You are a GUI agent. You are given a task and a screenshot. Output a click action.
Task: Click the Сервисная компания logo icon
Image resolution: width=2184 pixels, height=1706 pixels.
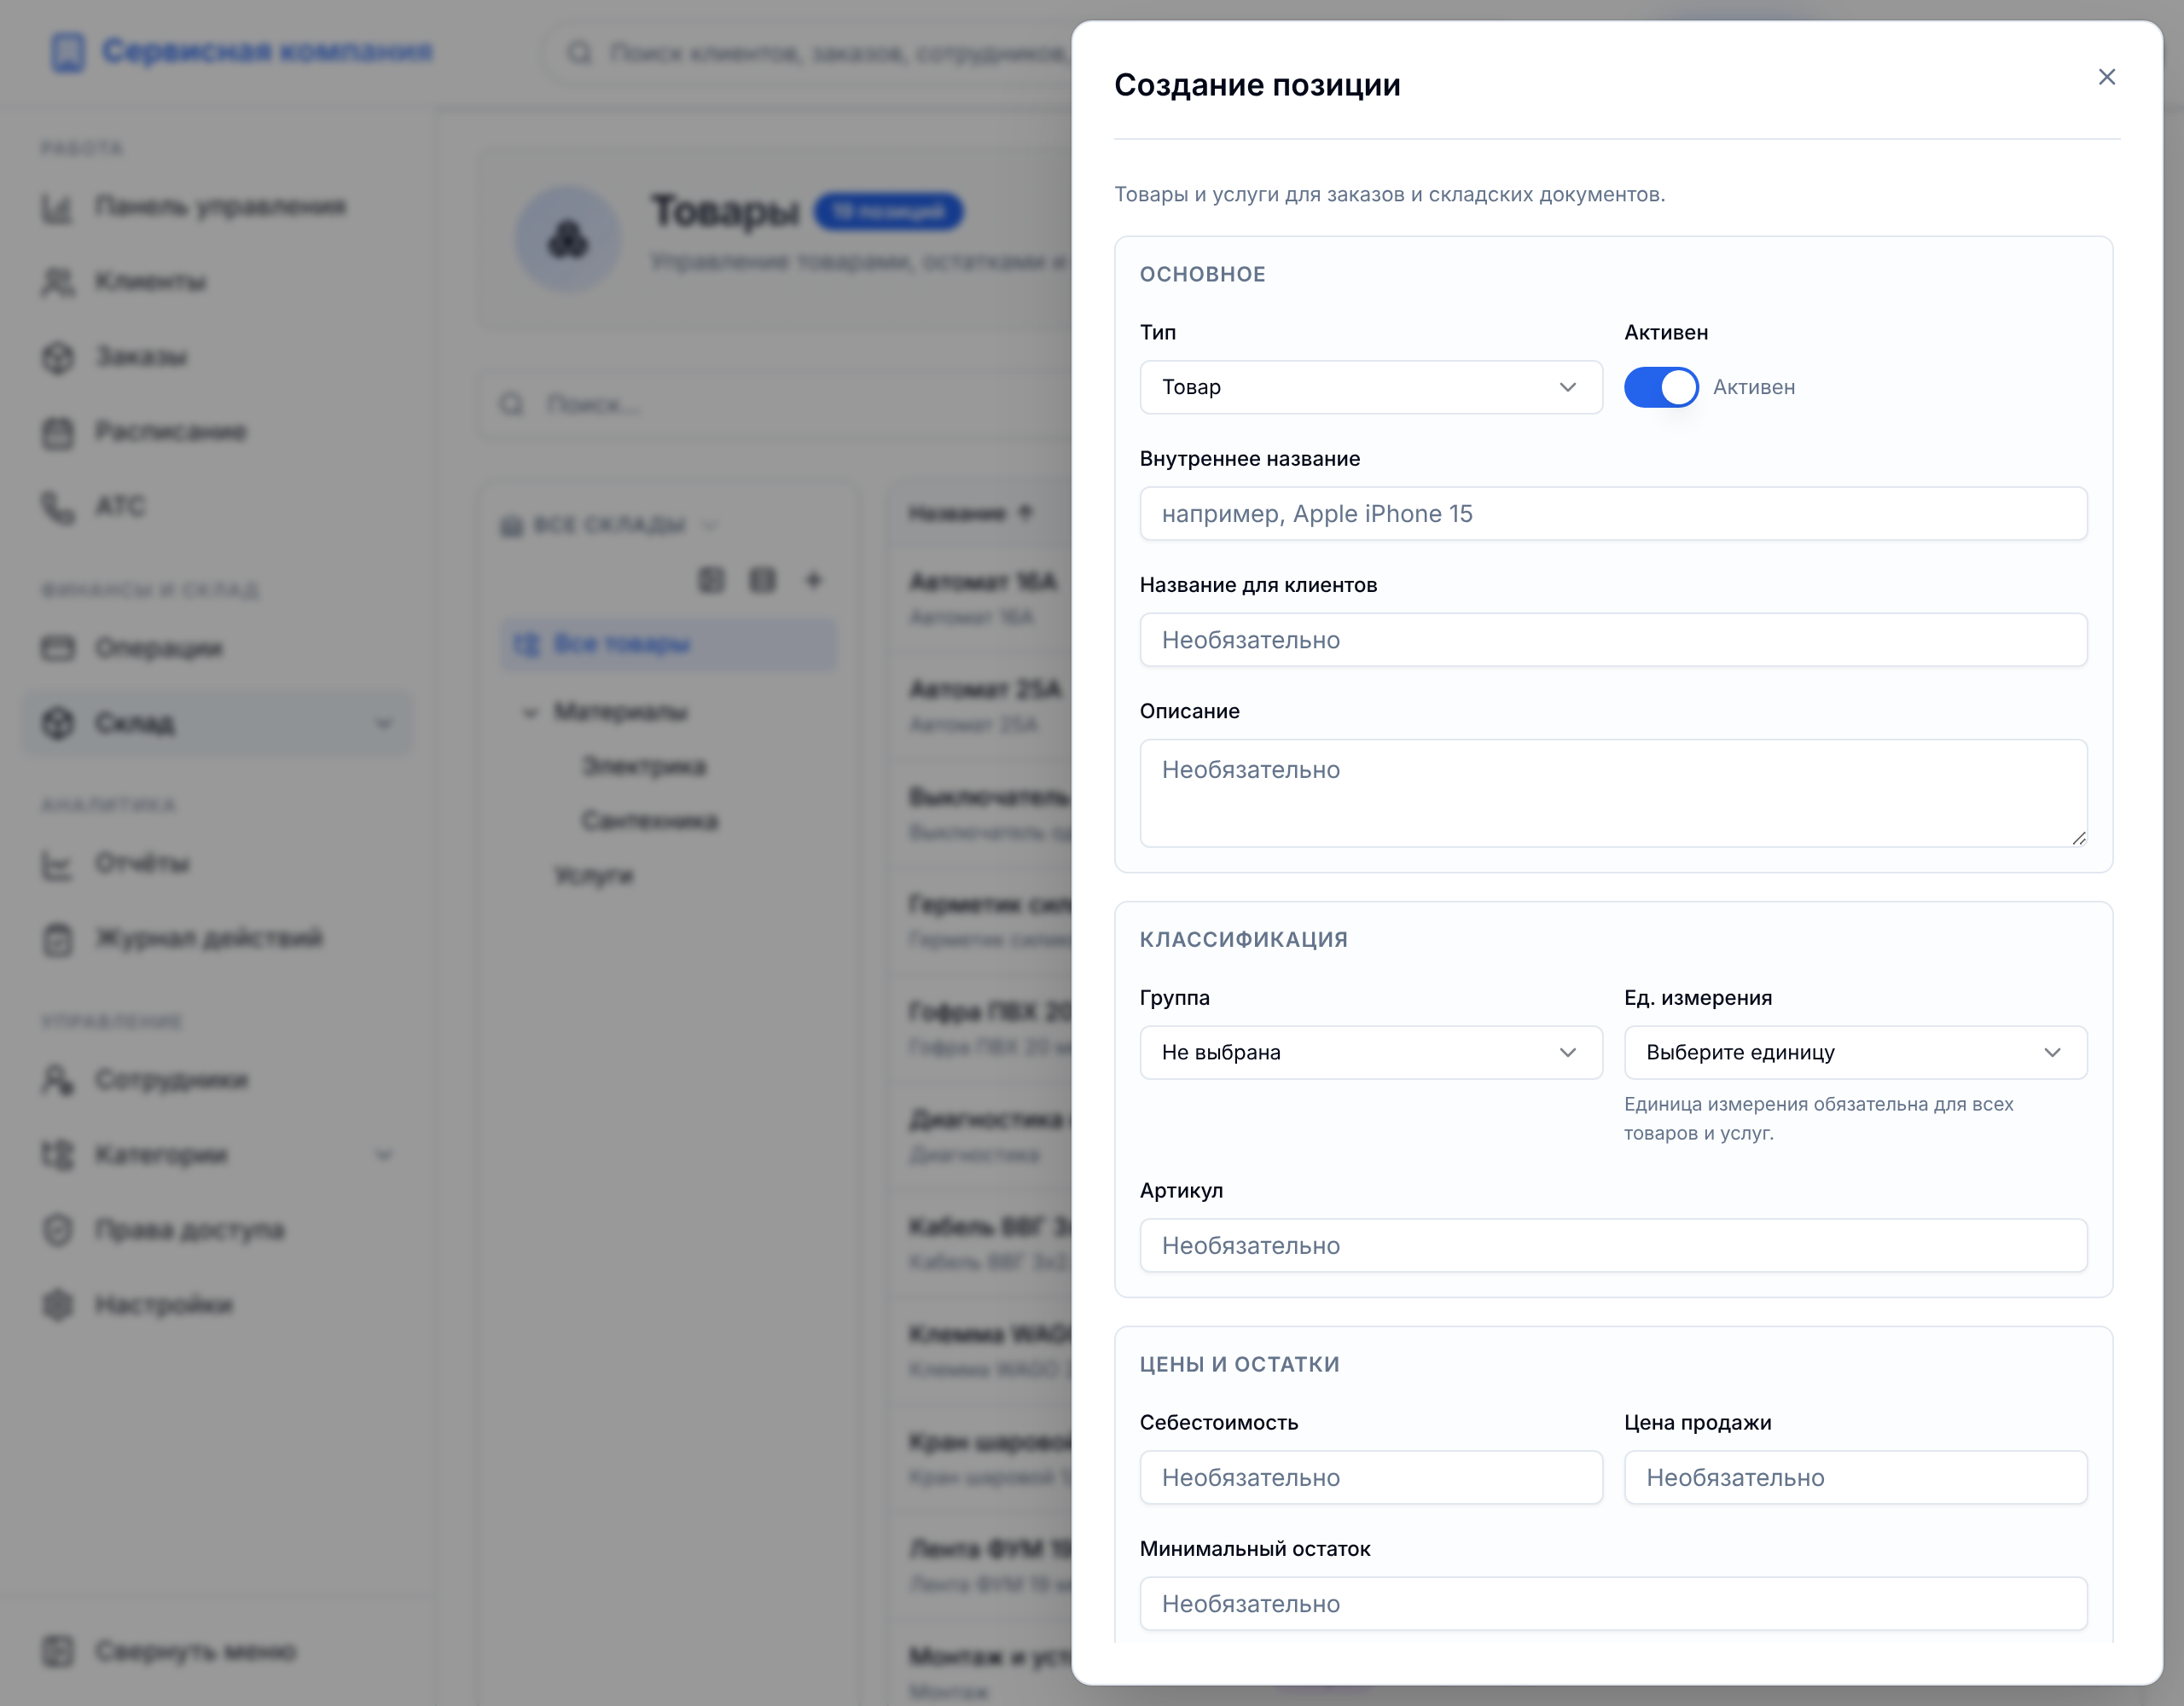(68, 52)
